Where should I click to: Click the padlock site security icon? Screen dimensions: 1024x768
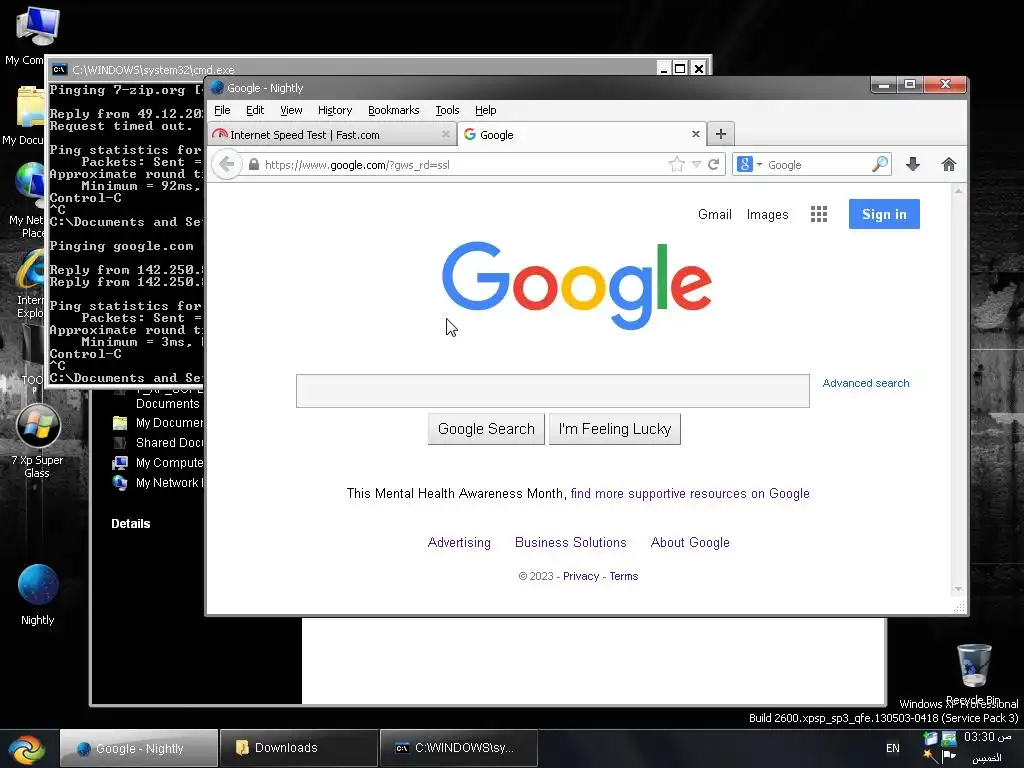tap(254, 165)
